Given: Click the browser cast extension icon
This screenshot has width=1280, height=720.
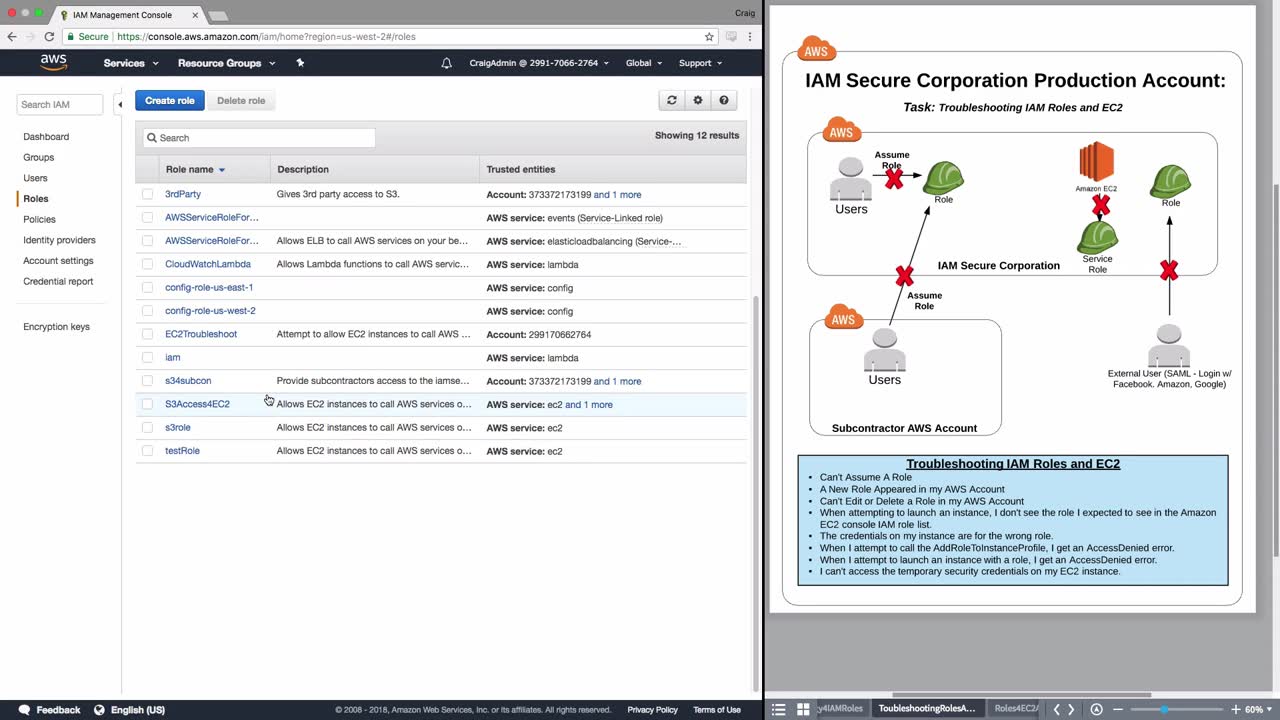Looking at the screenshot, I should 731,37.
